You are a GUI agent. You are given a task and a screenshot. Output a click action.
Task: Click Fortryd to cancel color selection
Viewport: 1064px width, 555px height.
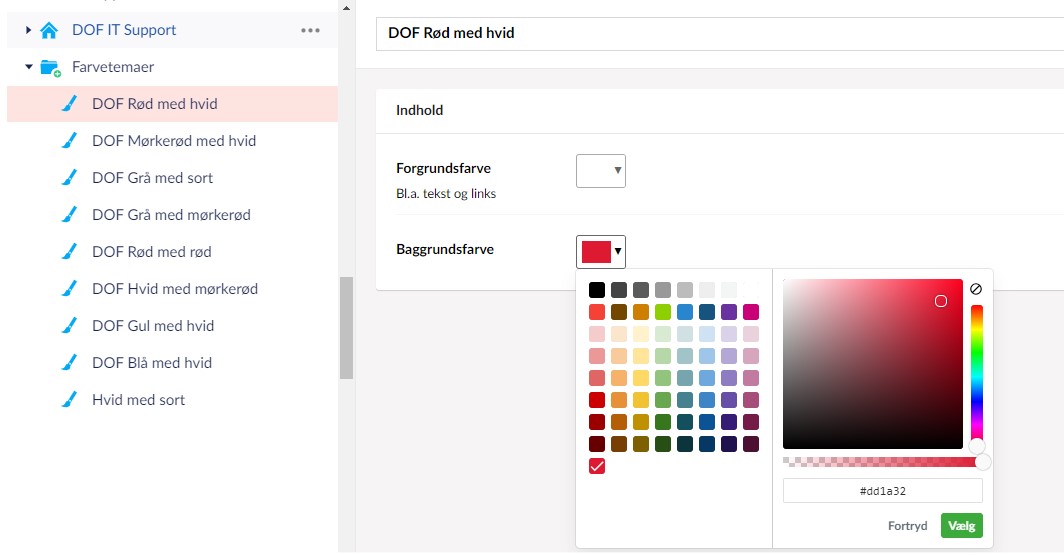coord(907,526)
